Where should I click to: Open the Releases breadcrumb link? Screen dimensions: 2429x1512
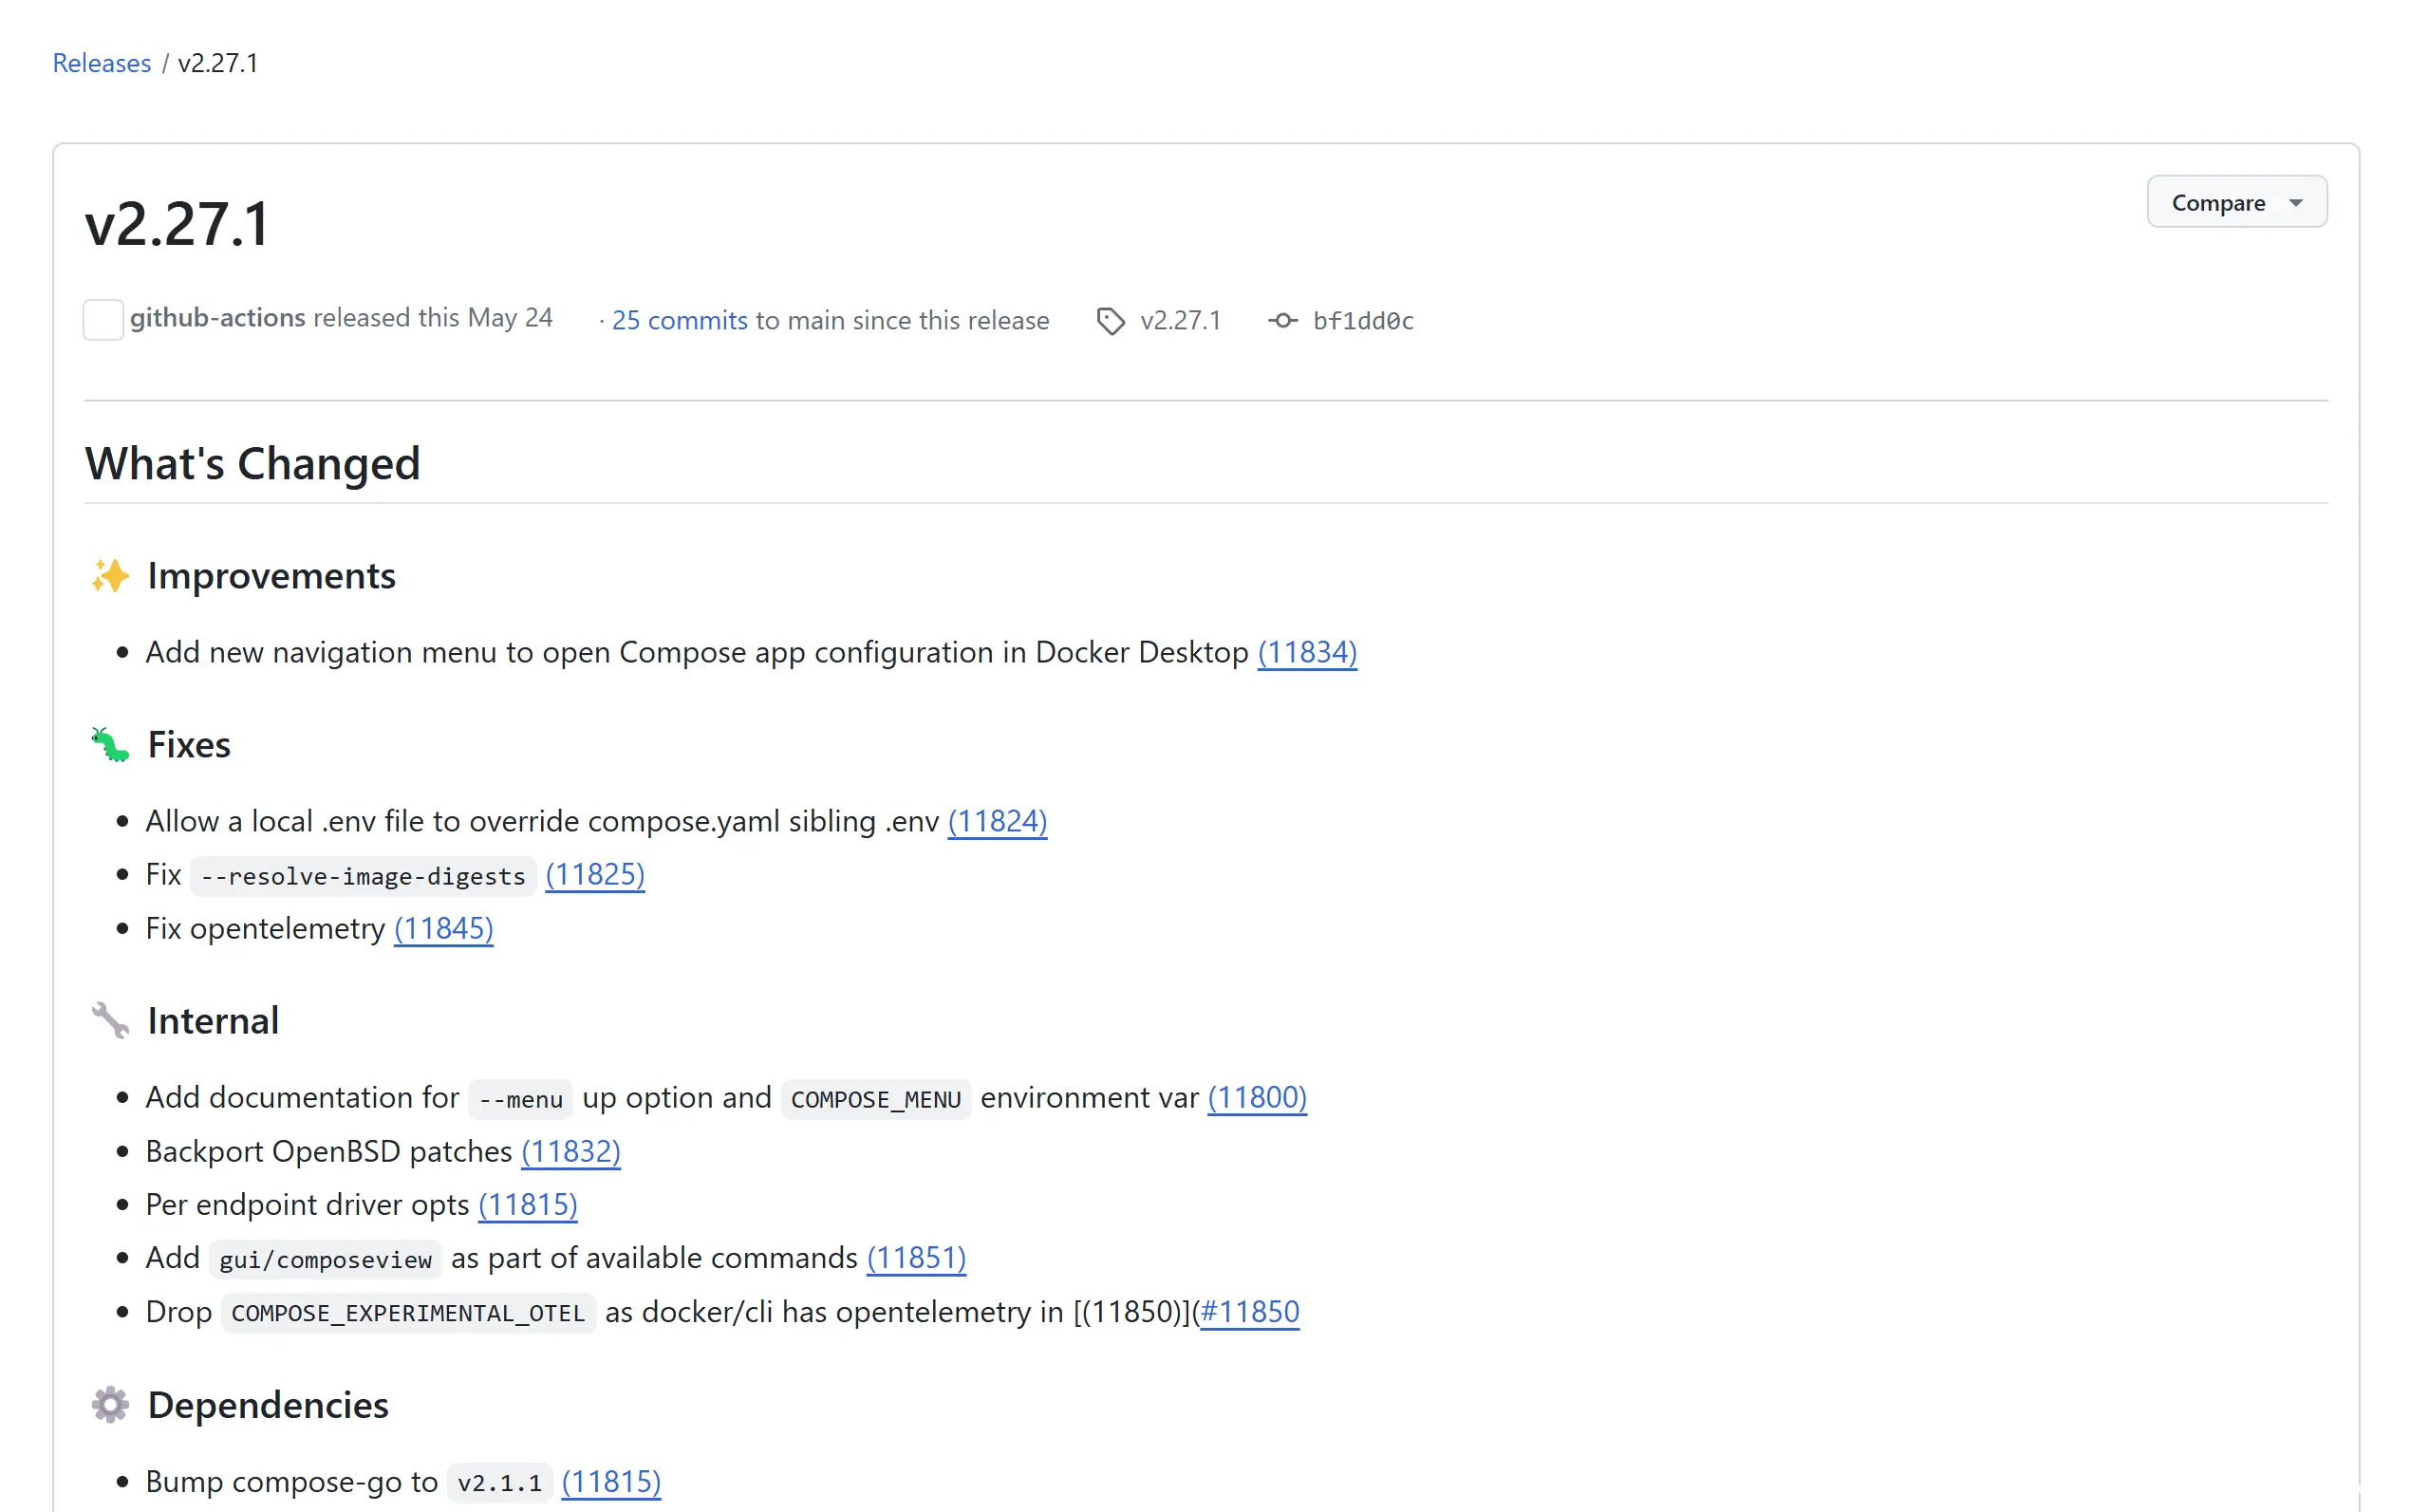[101, 63]
